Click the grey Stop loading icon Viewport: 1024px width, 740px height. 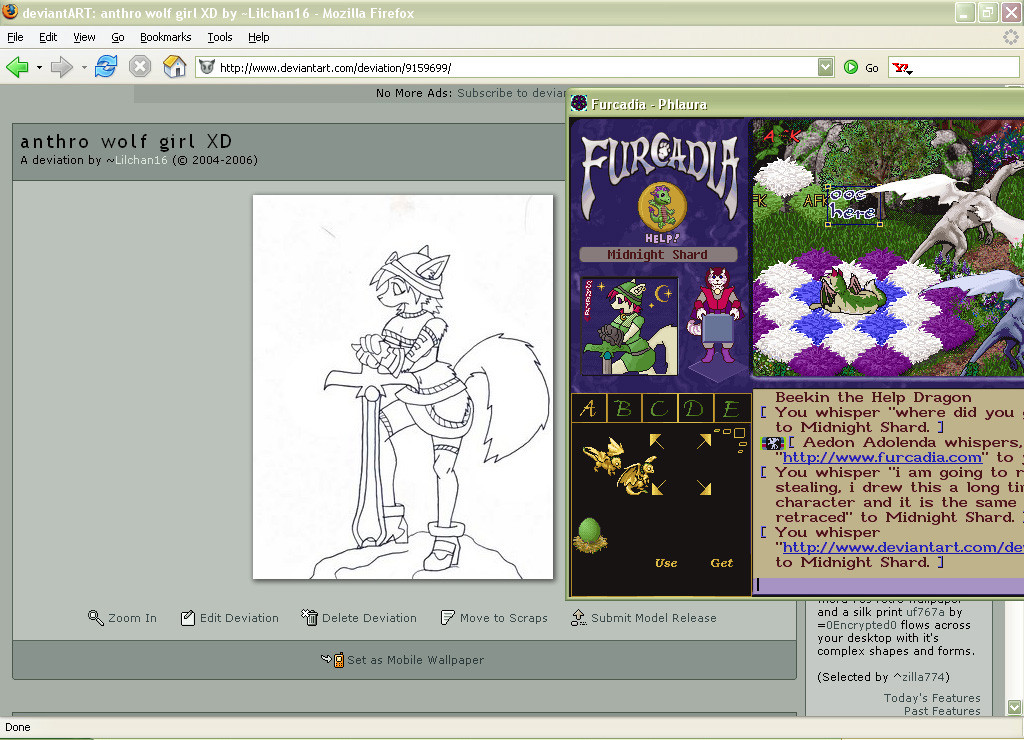[x=140, y=67]
